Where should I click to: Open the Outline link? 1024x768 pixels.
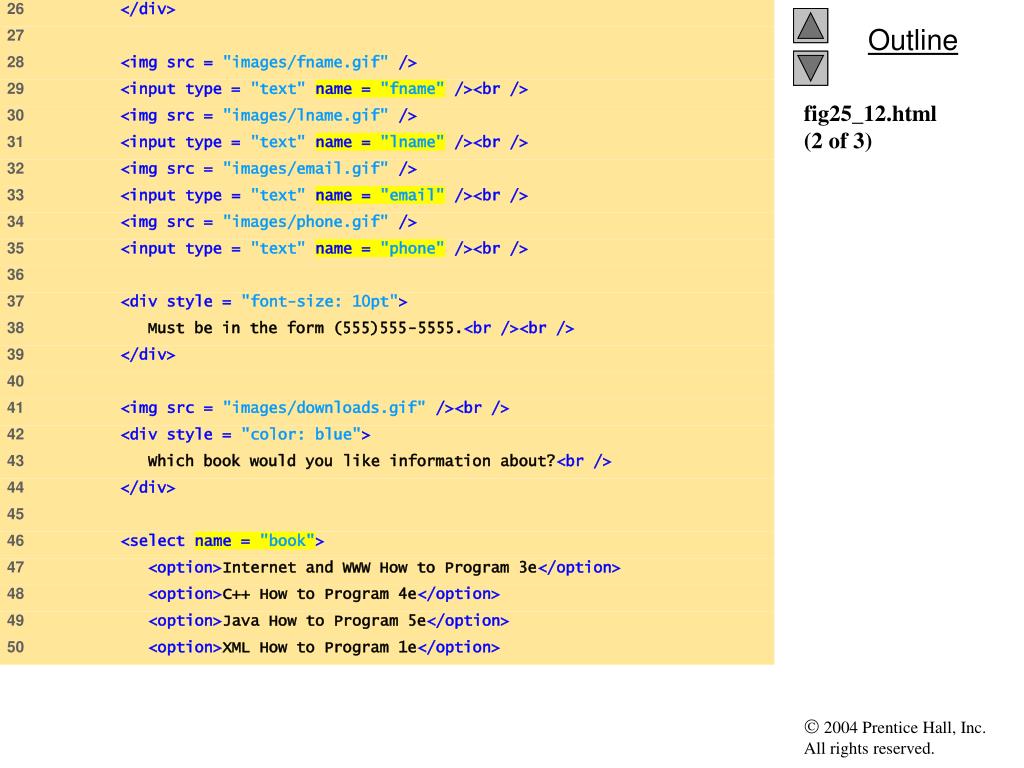912,40
